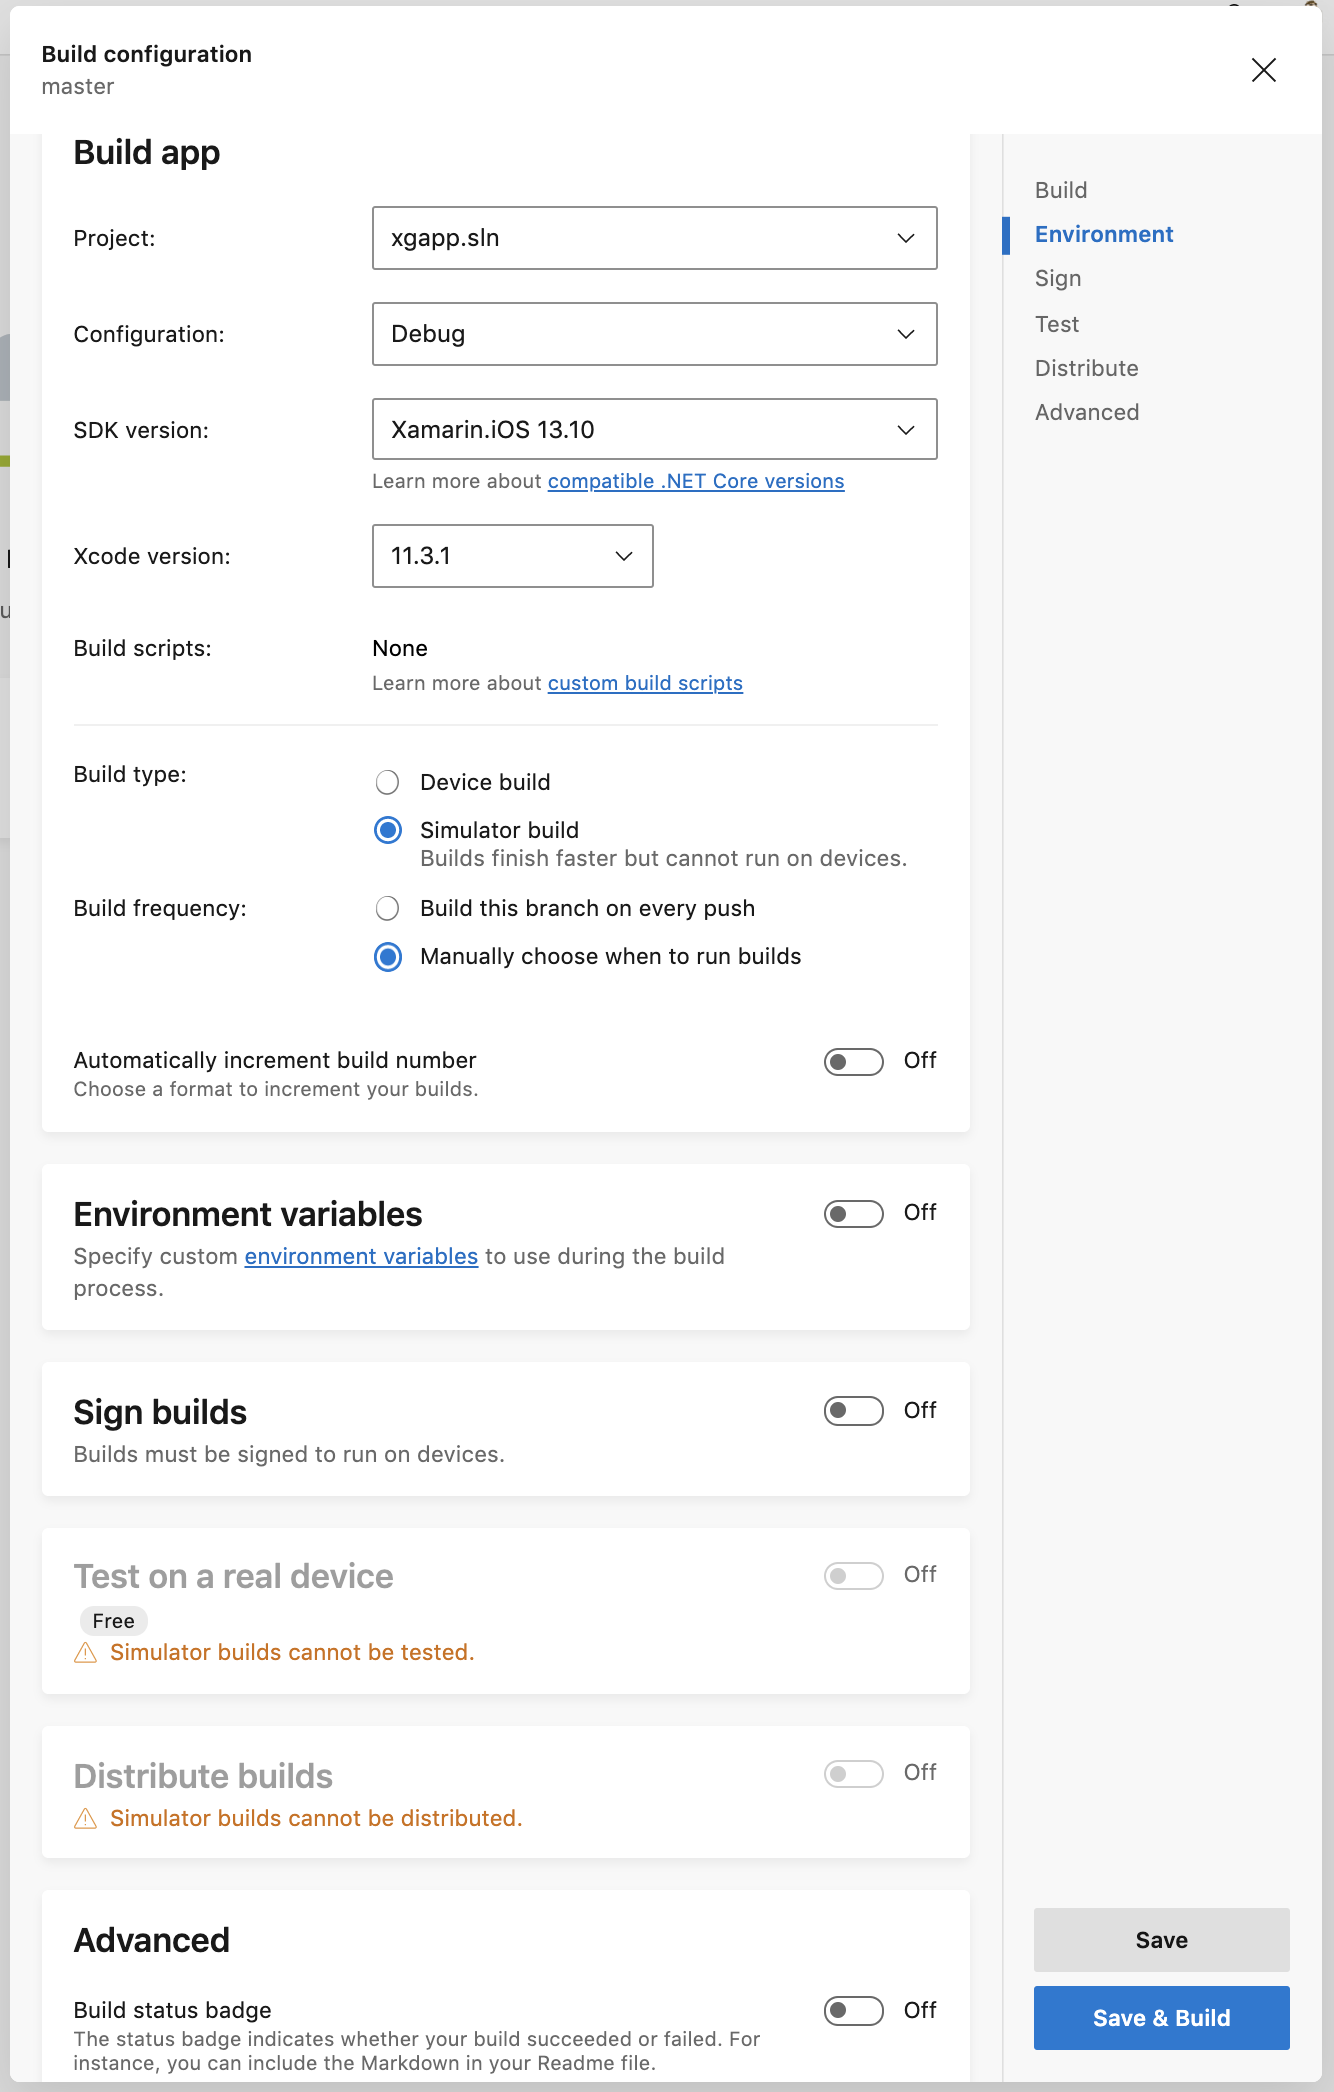The image size is (1334, 2092).
Task: Toggle the Build status badge switch
Action: click(x=853, y=2010)
